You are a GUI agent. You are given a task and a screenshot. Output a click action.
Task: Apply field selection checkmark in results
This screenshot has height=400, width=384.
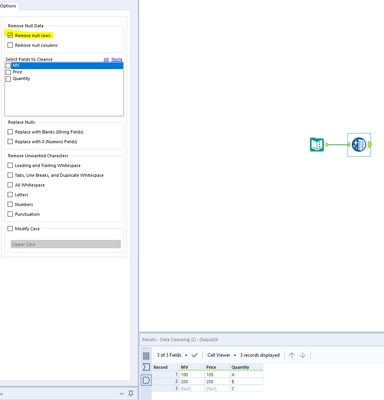point(195,355)
